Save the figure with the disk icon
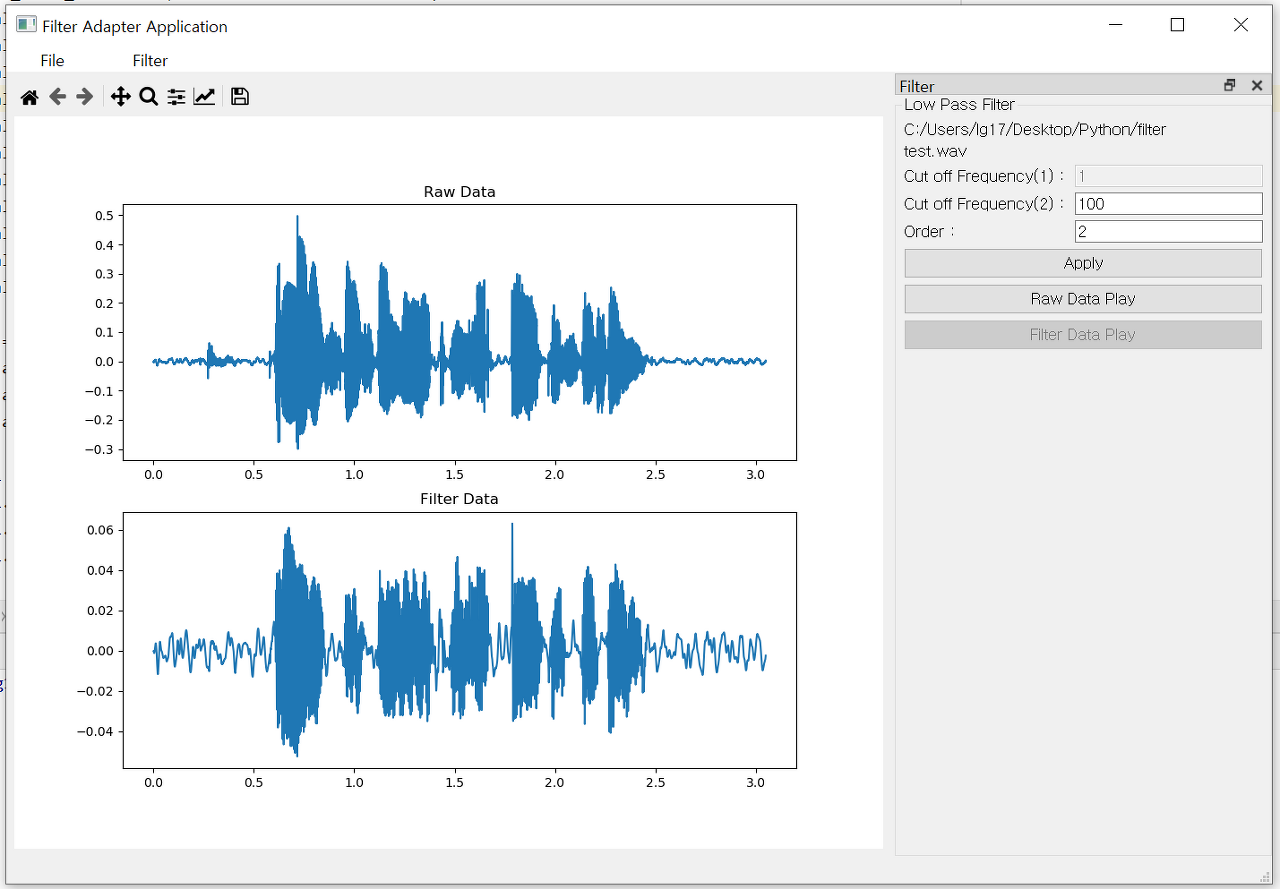Viewport: 1280px width, 889px height. [239, 96]
